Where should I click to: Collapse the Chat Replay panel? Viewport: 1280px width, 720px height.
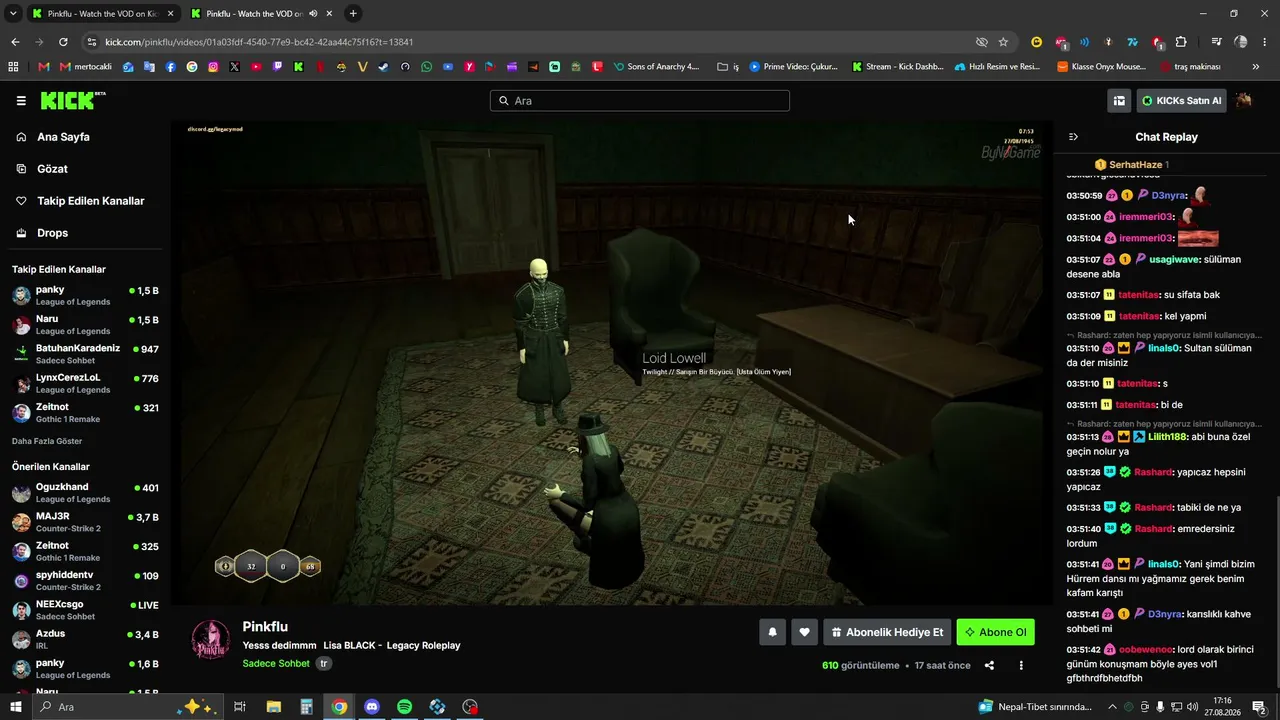(x=1073, y=137)
